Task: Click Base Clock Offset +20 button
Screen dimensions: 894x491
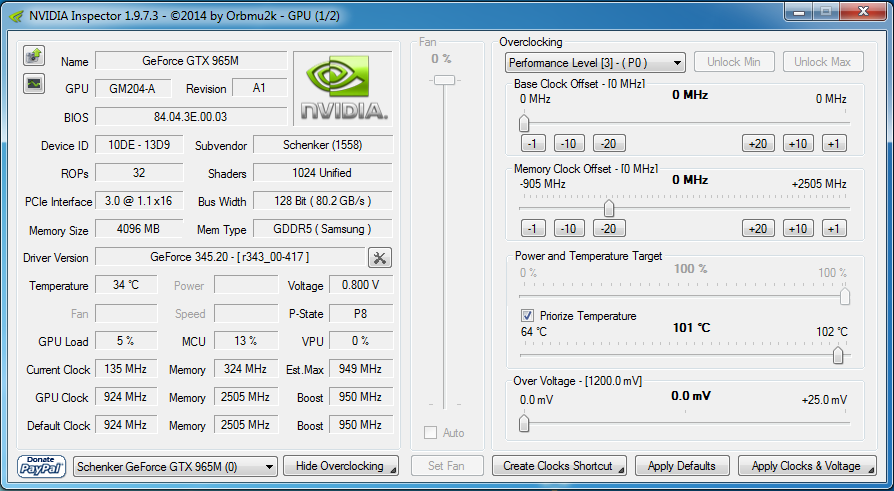Action: (758, 143)
